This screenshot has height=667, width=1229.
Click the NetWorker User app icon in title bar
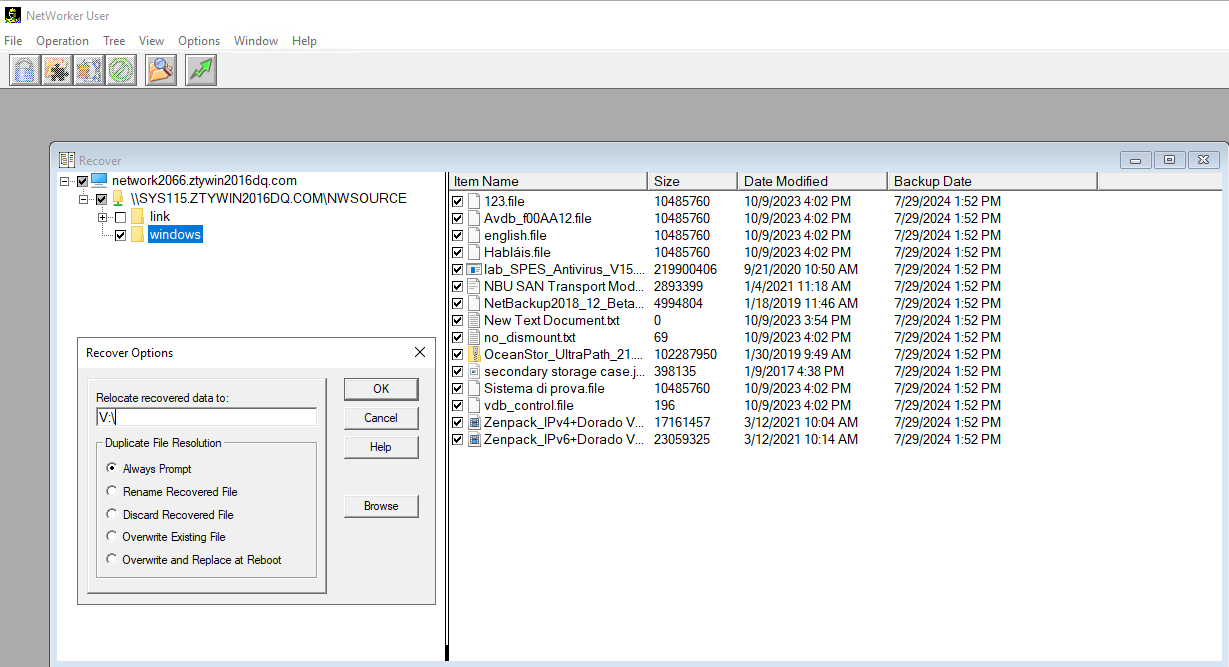tap(11, 15)
